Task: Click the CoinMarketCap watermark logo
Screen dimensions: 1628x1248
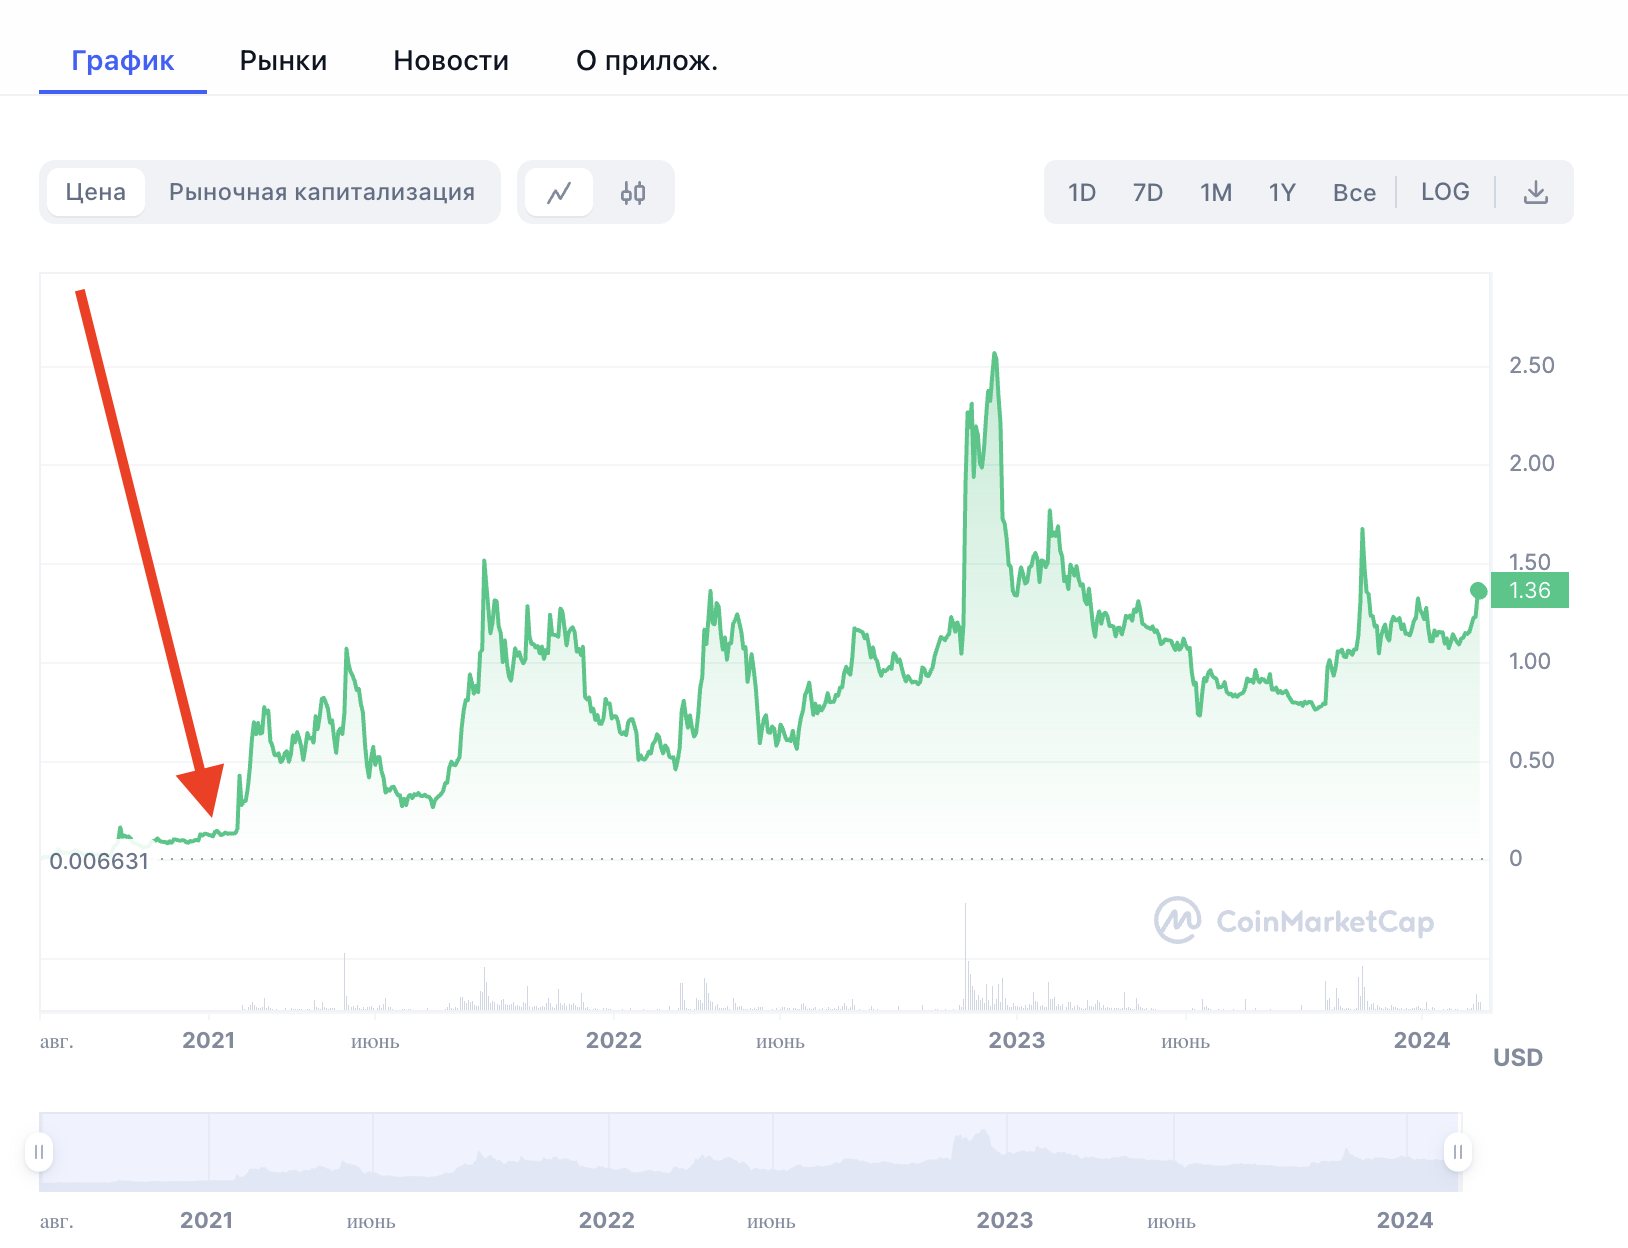Action: pos(1294,920)
